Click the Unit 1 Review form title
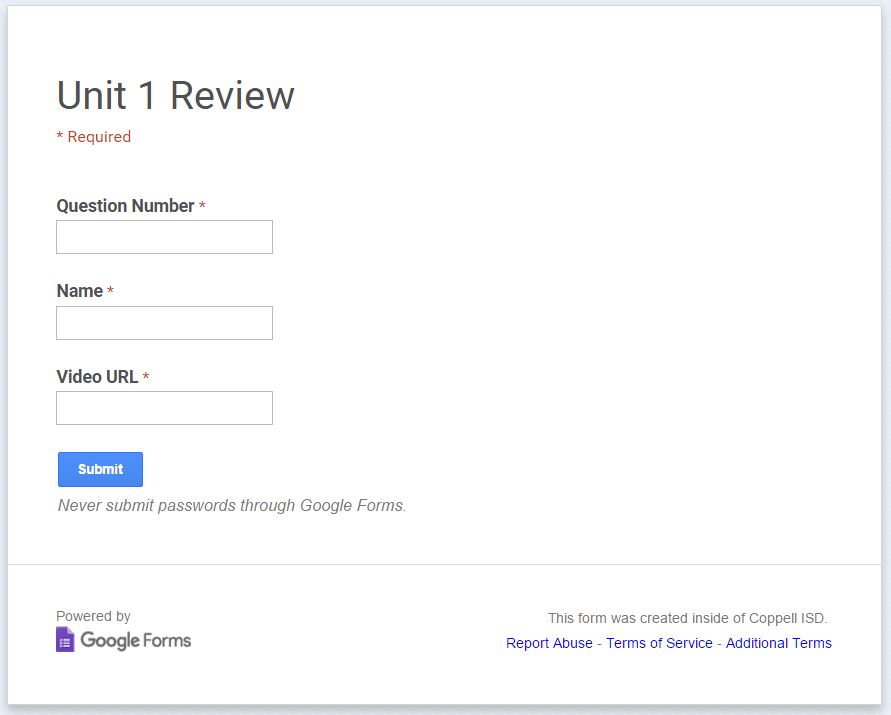This screenshot has height=715, width=891. pos(175,96)
